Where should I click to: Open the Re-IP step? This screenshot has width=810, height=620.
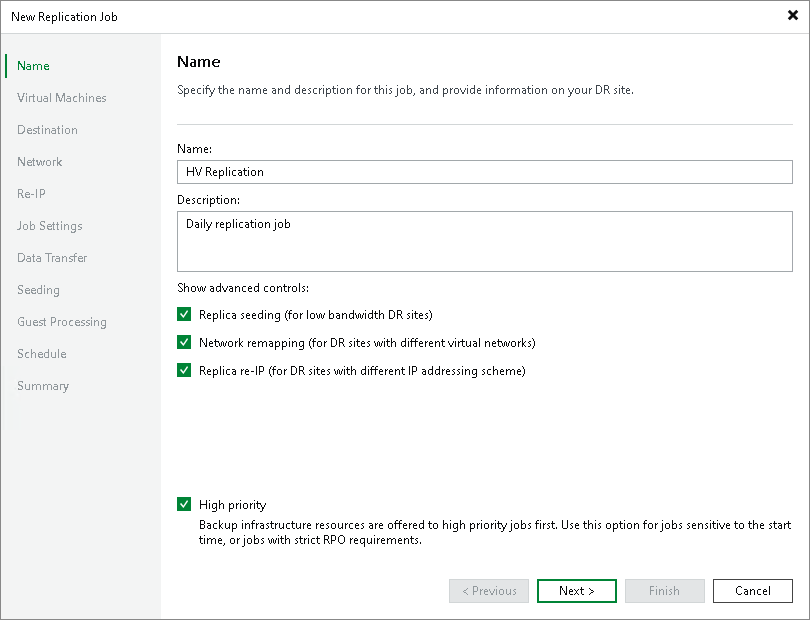point(31,194)
